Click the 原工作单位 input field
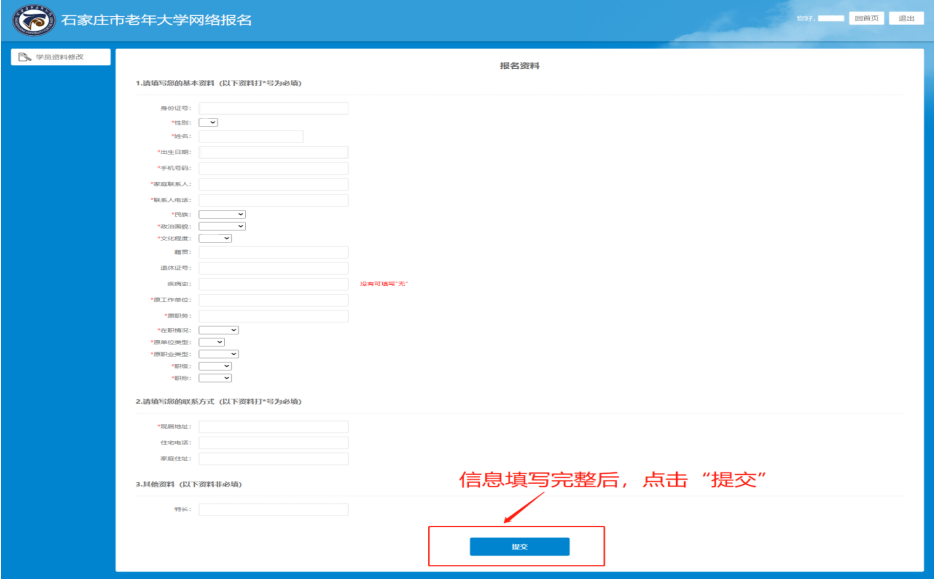935x580 pixels. tap(273, 300)
